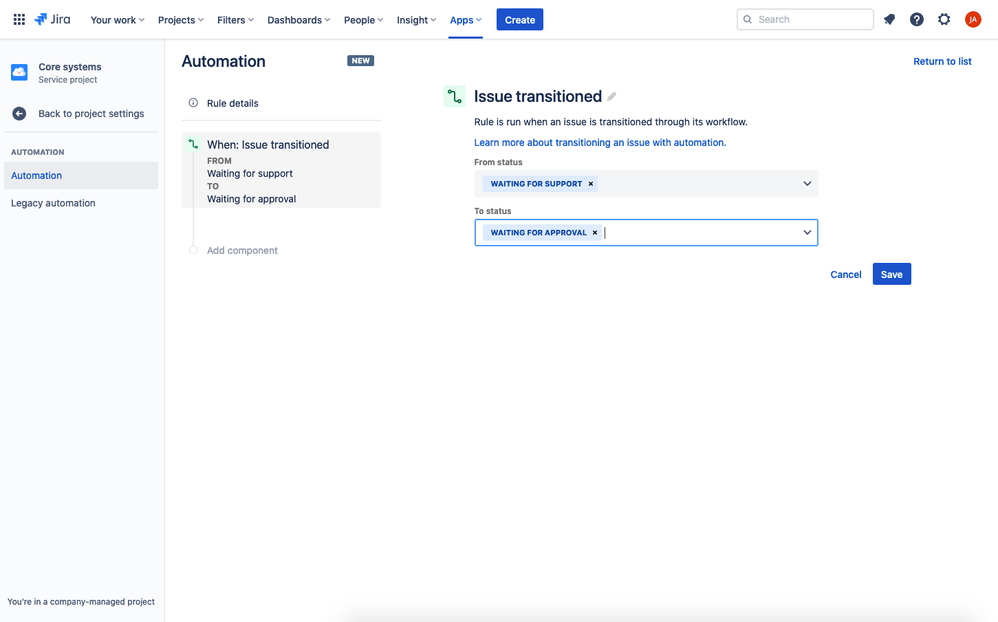Click the WAITING FOR APPROVAL tag label

pos(538,233)
